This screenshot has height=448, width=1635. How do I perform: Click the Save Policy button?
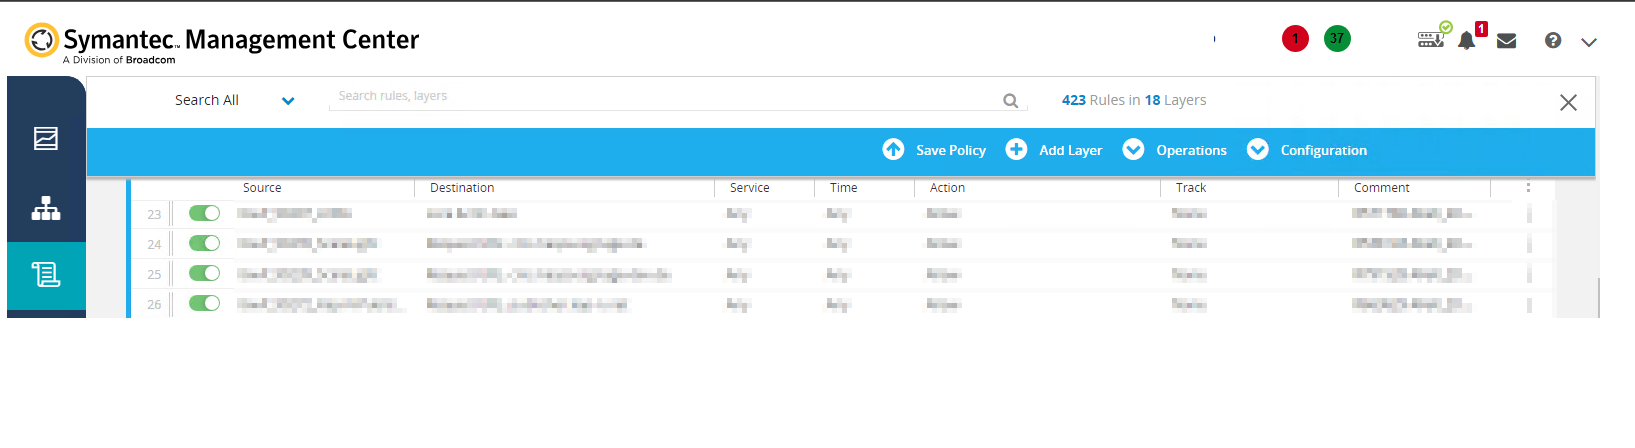click(934, 150)
